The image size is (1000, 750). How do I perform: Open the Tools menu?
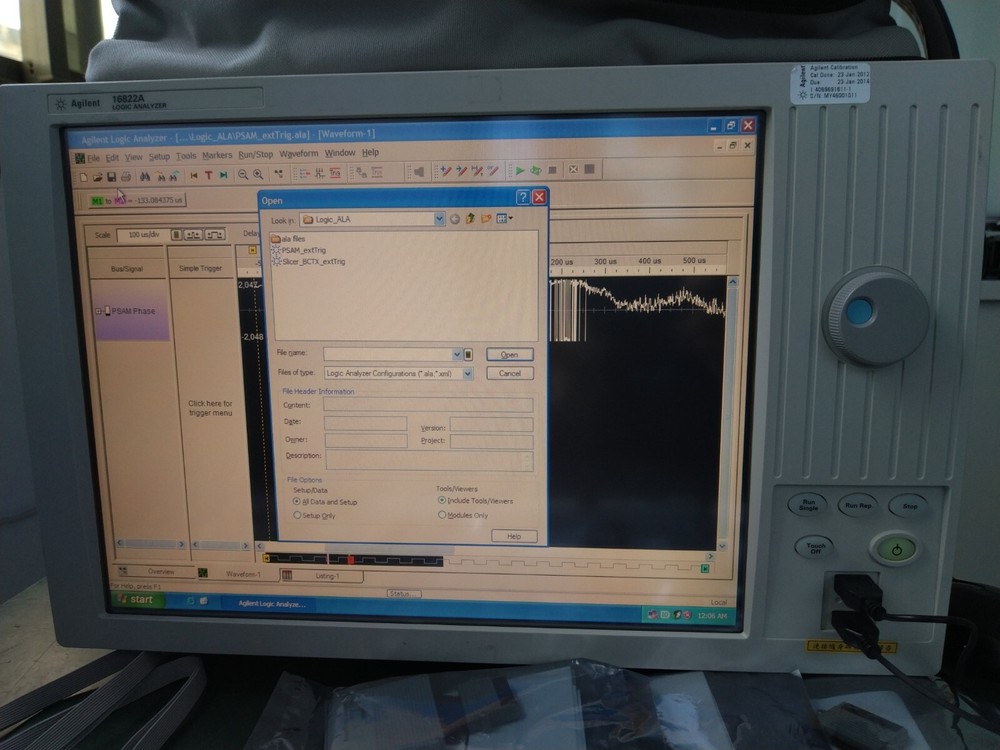pos(186,156)
